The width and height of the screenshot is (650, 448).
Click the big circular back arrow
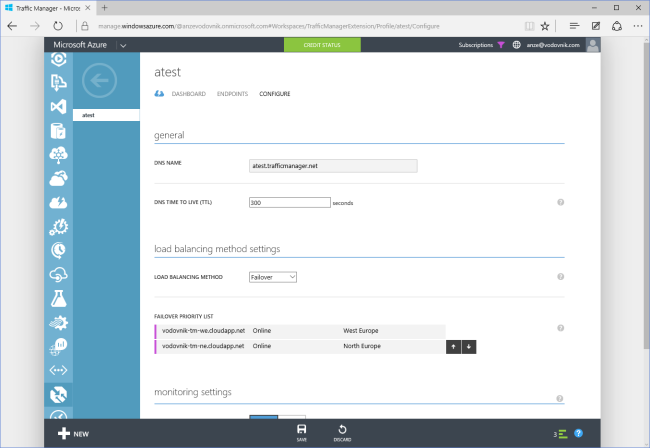click(x=99, y=80)
